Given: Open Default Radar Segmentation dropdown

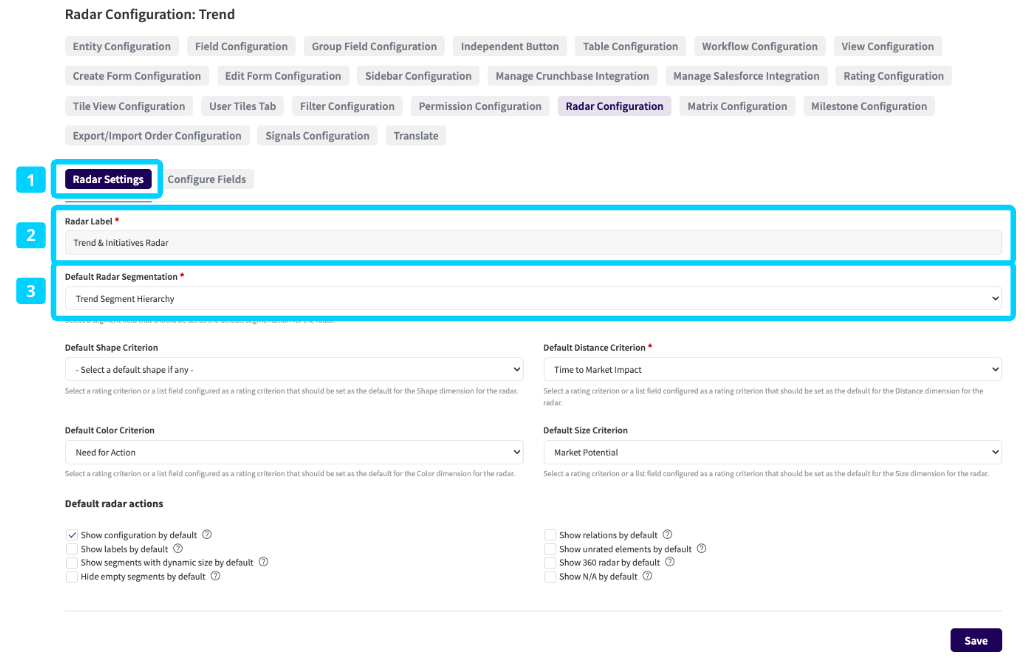Looking at the screenshot, I should 532,298.
